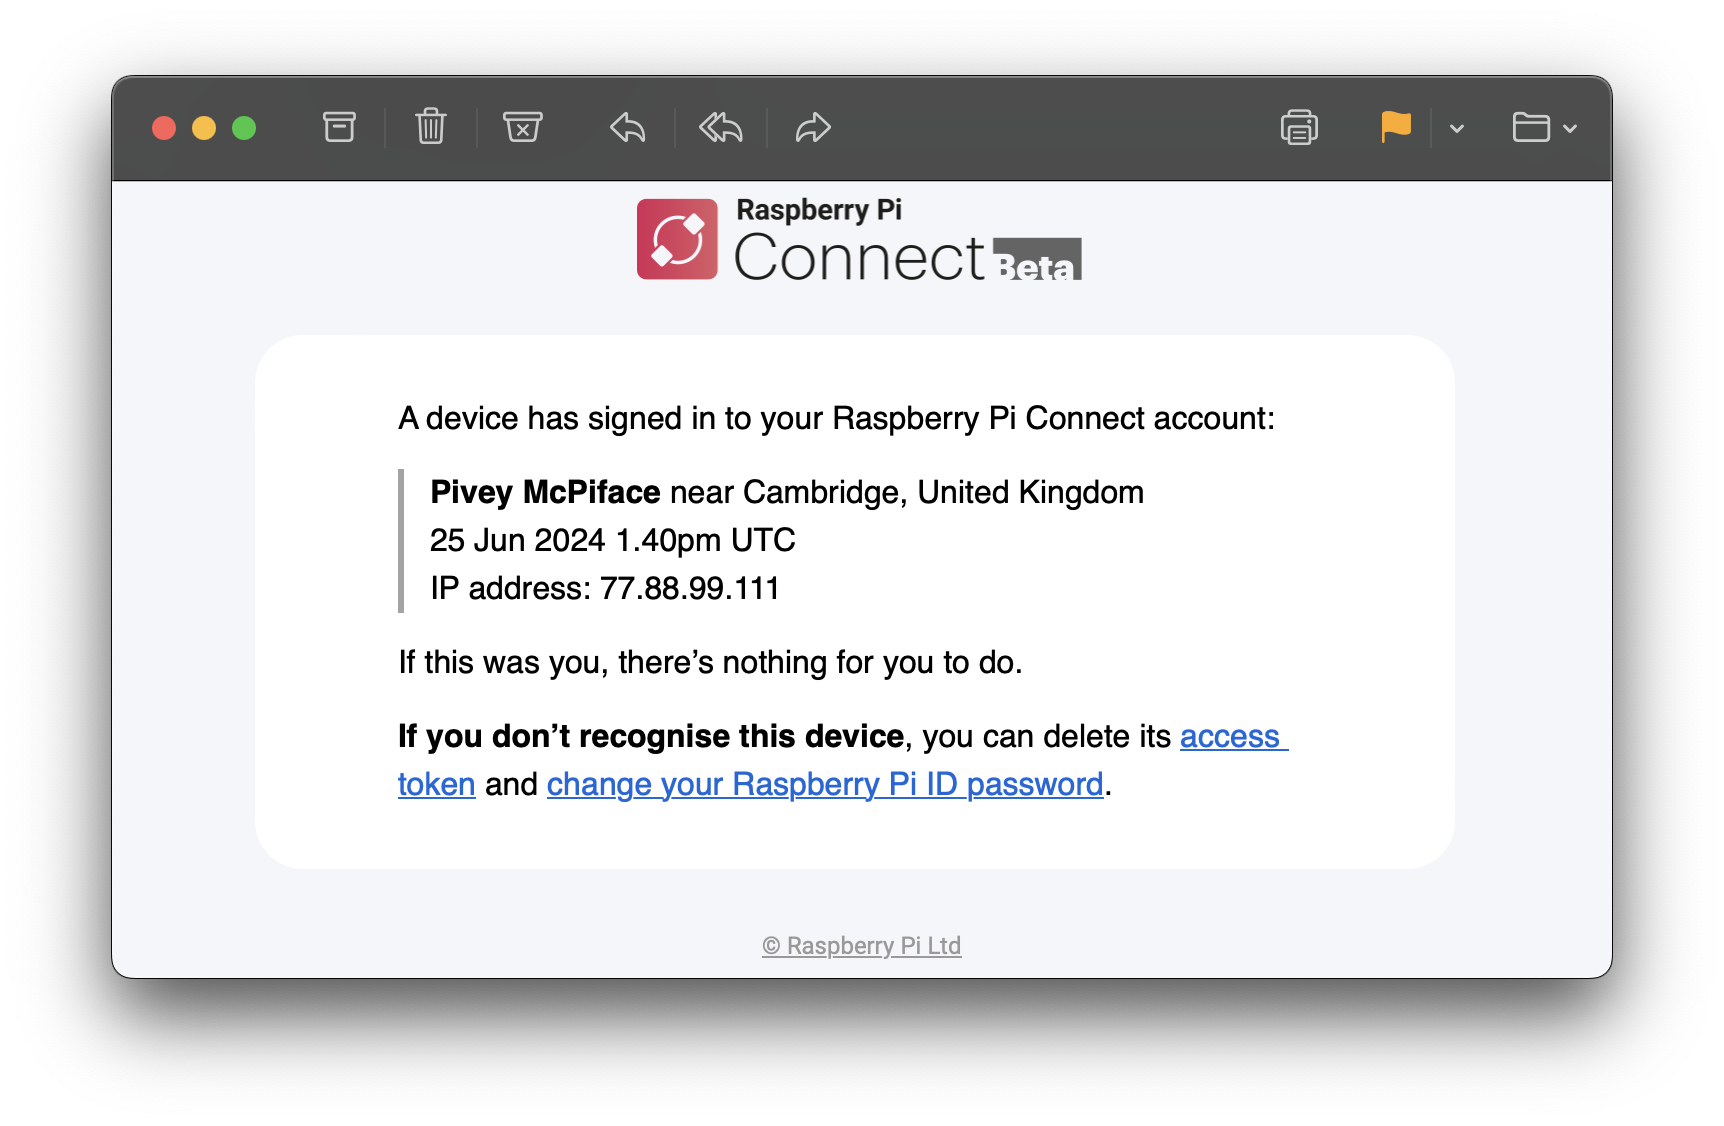Open the © Raspberry Pi Ltd footer link
The image size is (1724, 1126).
click(861, 946)
